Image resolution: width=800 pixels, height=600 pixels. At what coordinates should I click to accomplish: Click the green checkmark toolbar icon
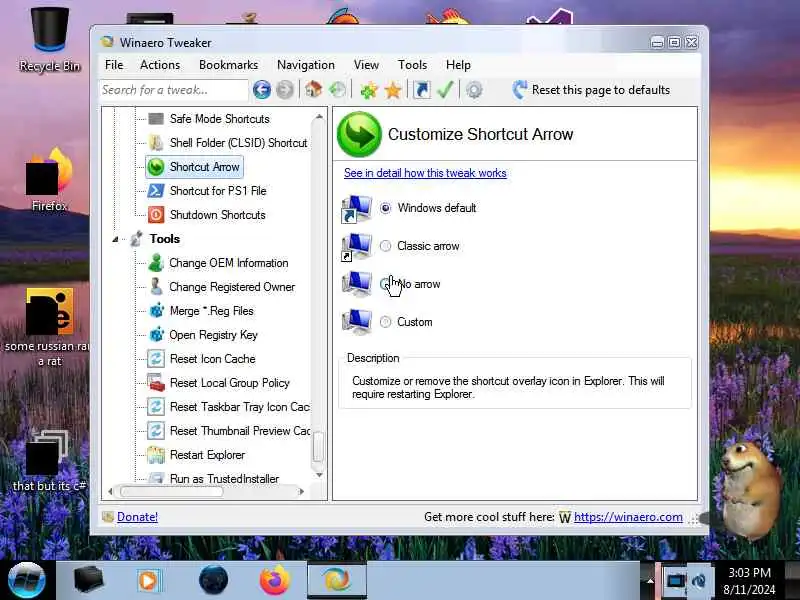click(445, 90)
